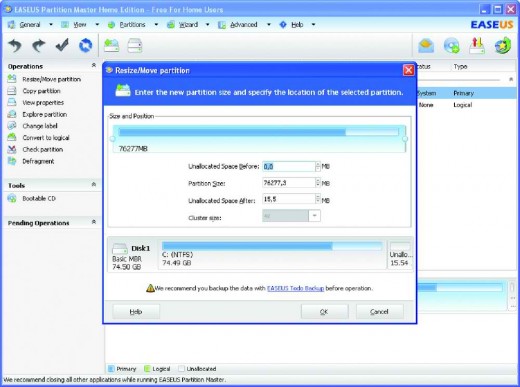Click the Undo arrow toolbar icon
Screen dimensions: 520x387
click(x=15, y=45)
